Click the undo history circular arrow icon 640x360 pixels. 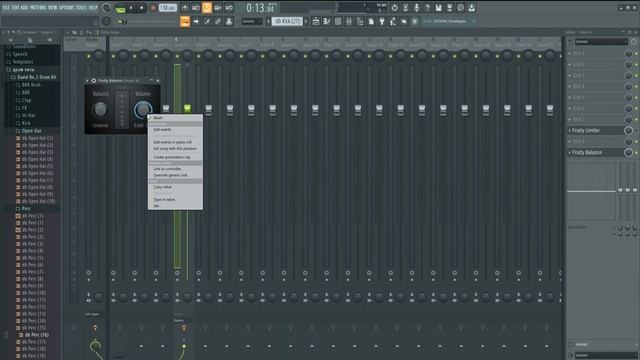coord(394,8)
